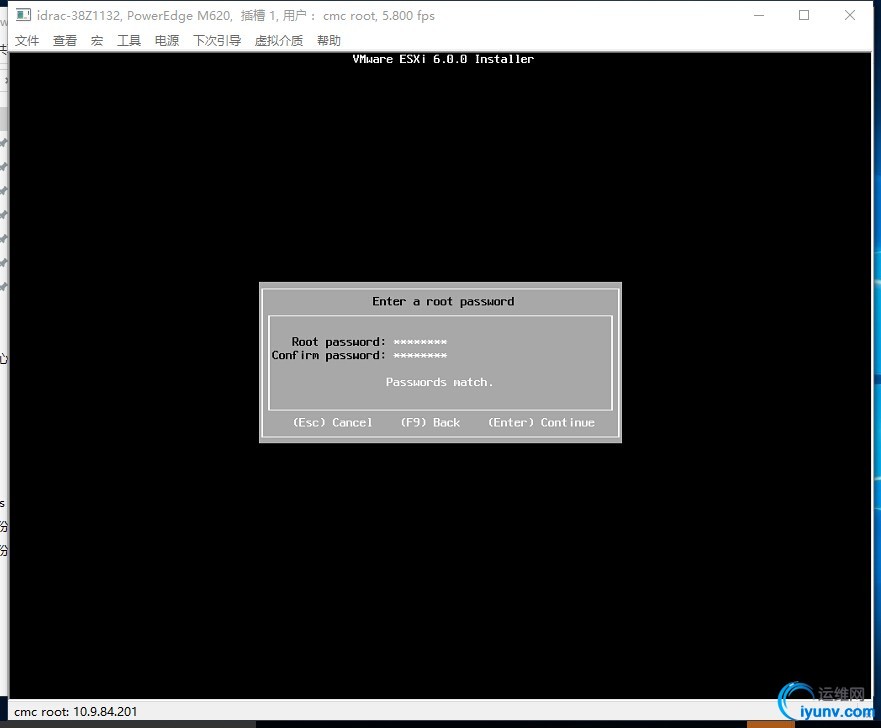Open the 查看 (View) menu
This screenshot has width=881, height=728.
click(x=64, y=40)
